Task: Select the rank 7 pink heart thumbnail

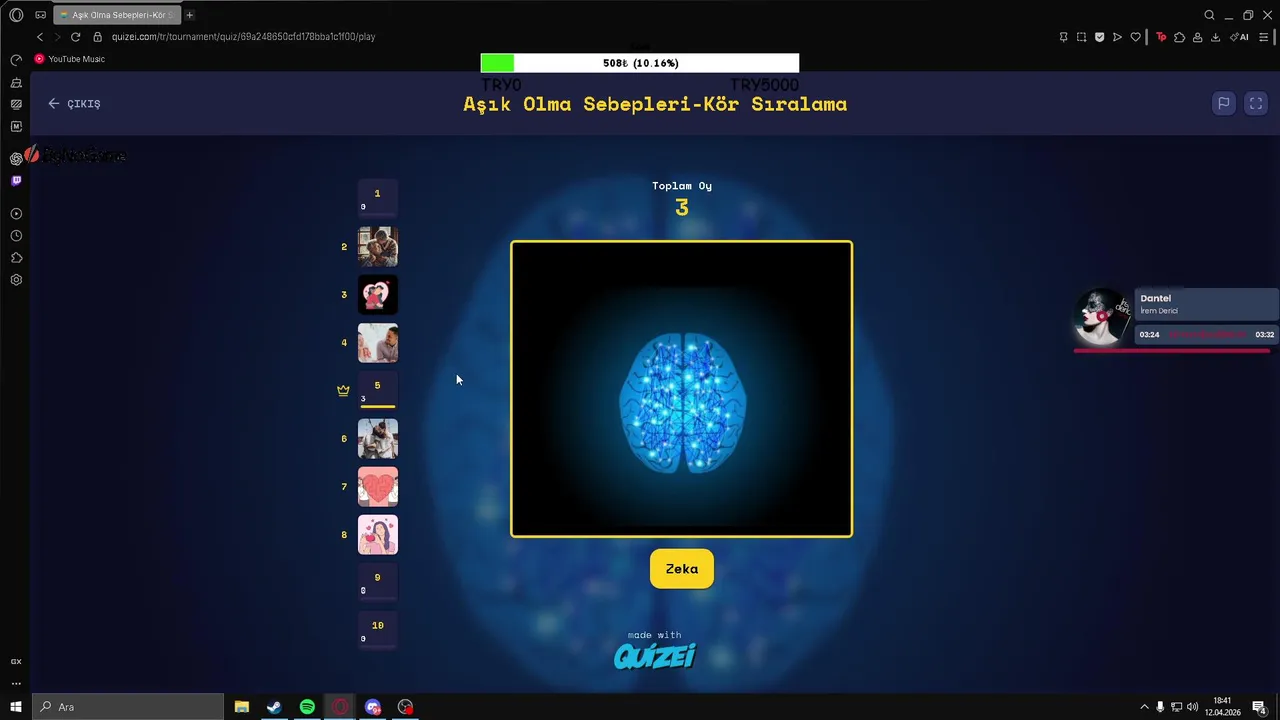Action: pyautogui.click(x=378, y=486)
